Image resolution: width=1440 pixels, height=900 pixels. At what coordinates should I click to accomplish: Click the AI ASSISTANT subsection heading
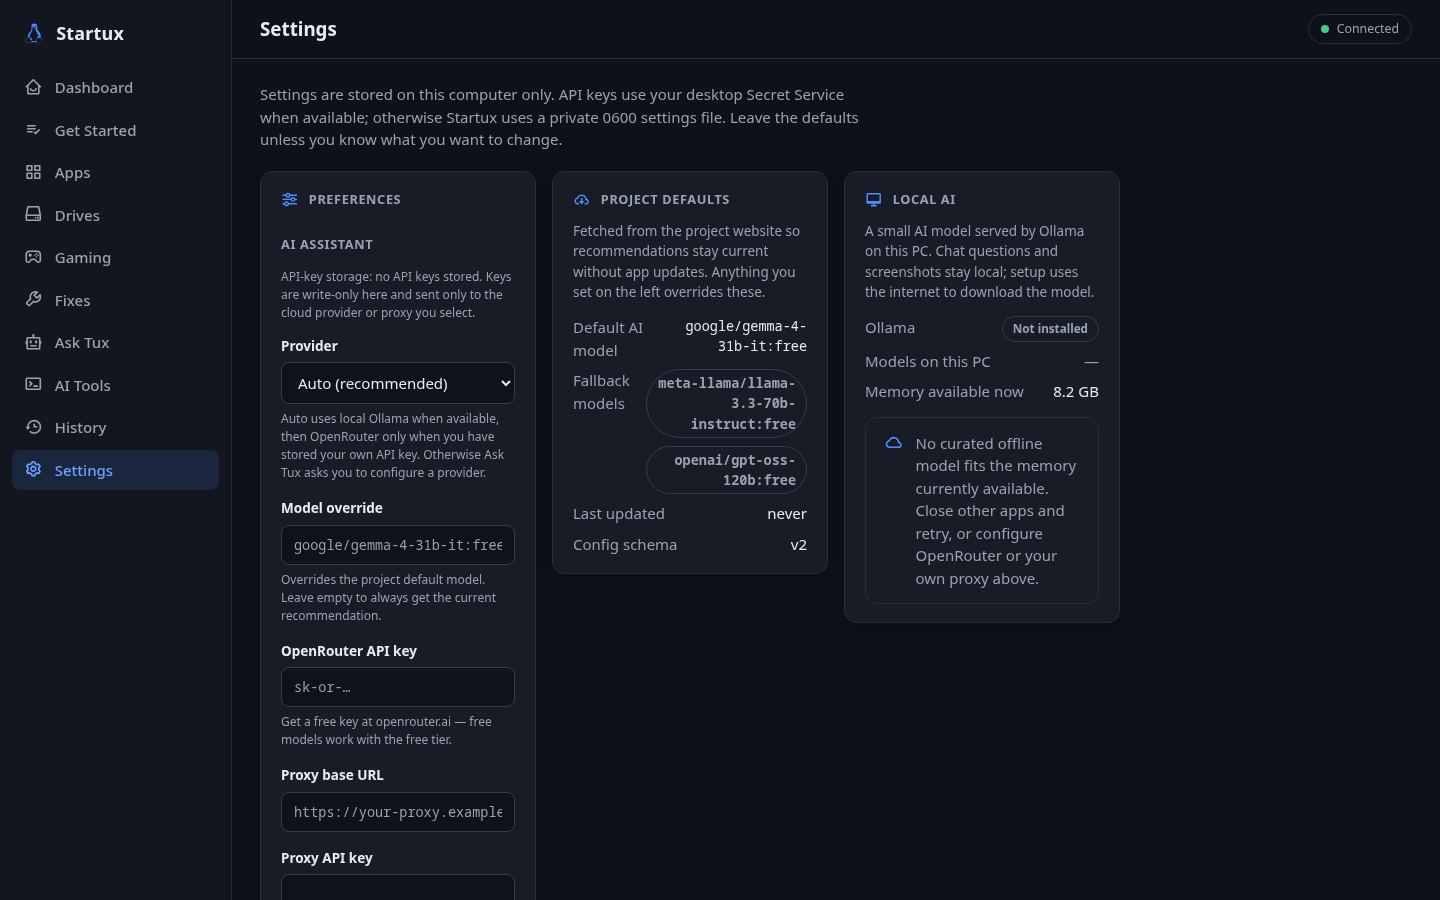click(327, 244)
